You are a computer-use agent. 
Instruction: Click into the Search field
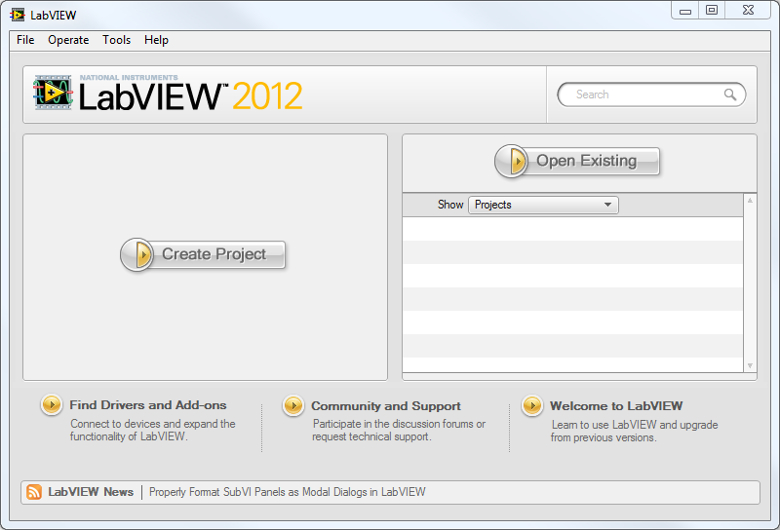[x=652, y=95]
